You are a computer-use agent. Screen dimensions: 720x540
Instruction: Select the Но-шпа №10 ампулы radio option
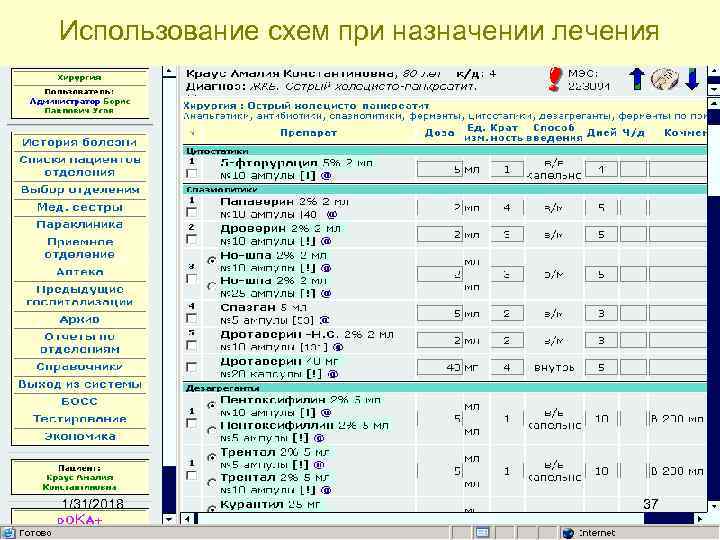point(211,260)
